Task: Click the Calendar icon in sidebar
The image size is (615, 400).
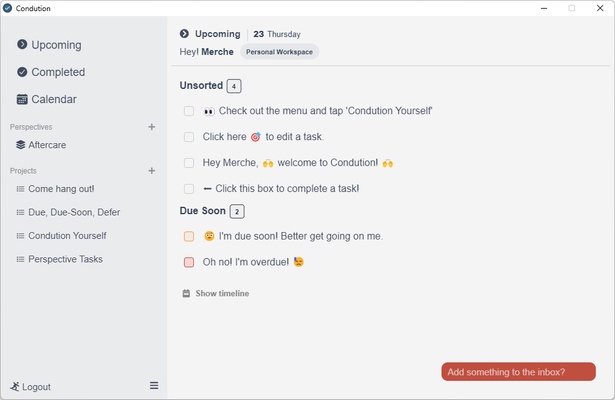Action: click(22, 99)
